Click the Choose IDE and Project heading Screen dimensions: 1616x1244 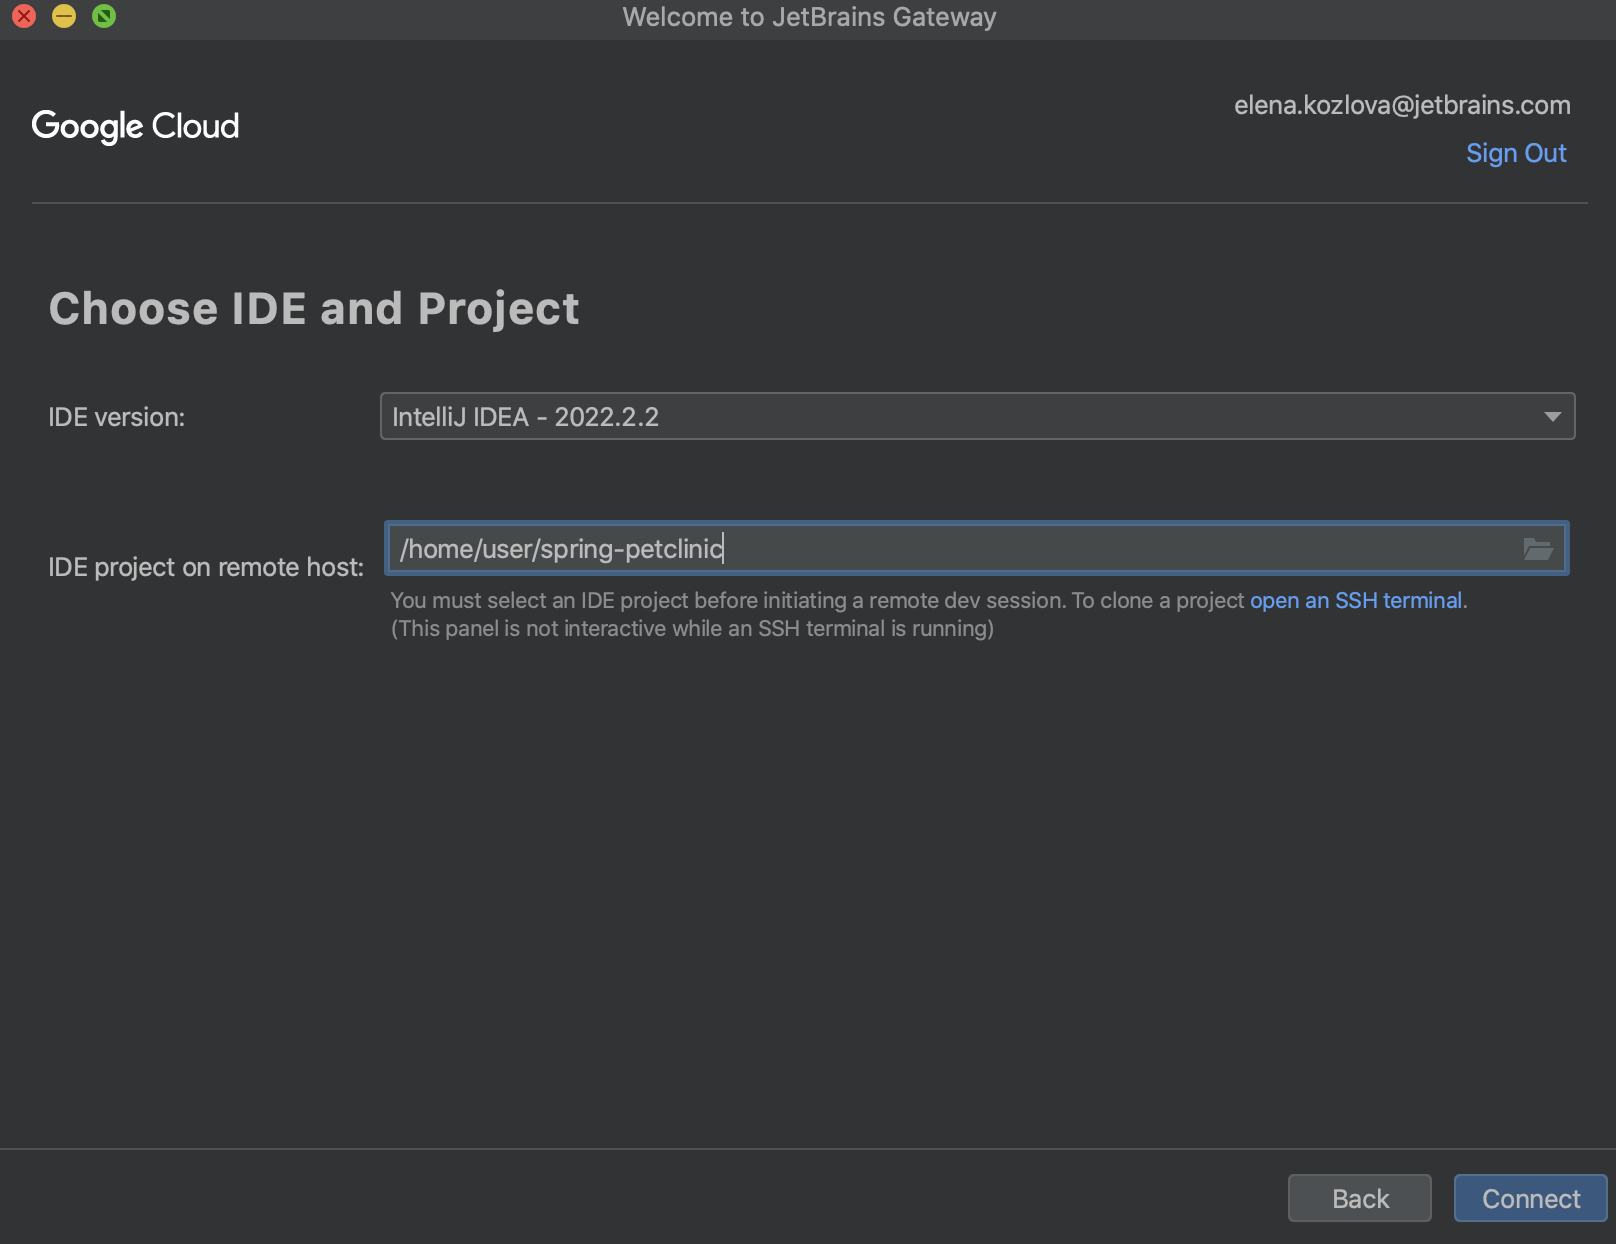(315, 308)
